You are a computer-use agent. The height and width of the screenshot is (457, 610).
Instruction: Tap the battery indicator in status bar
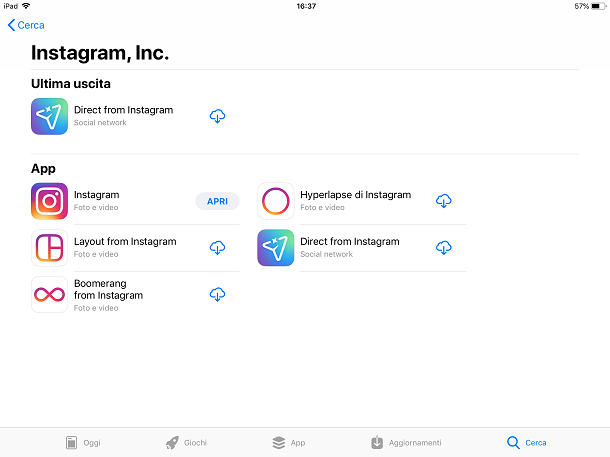click(598, 6)
